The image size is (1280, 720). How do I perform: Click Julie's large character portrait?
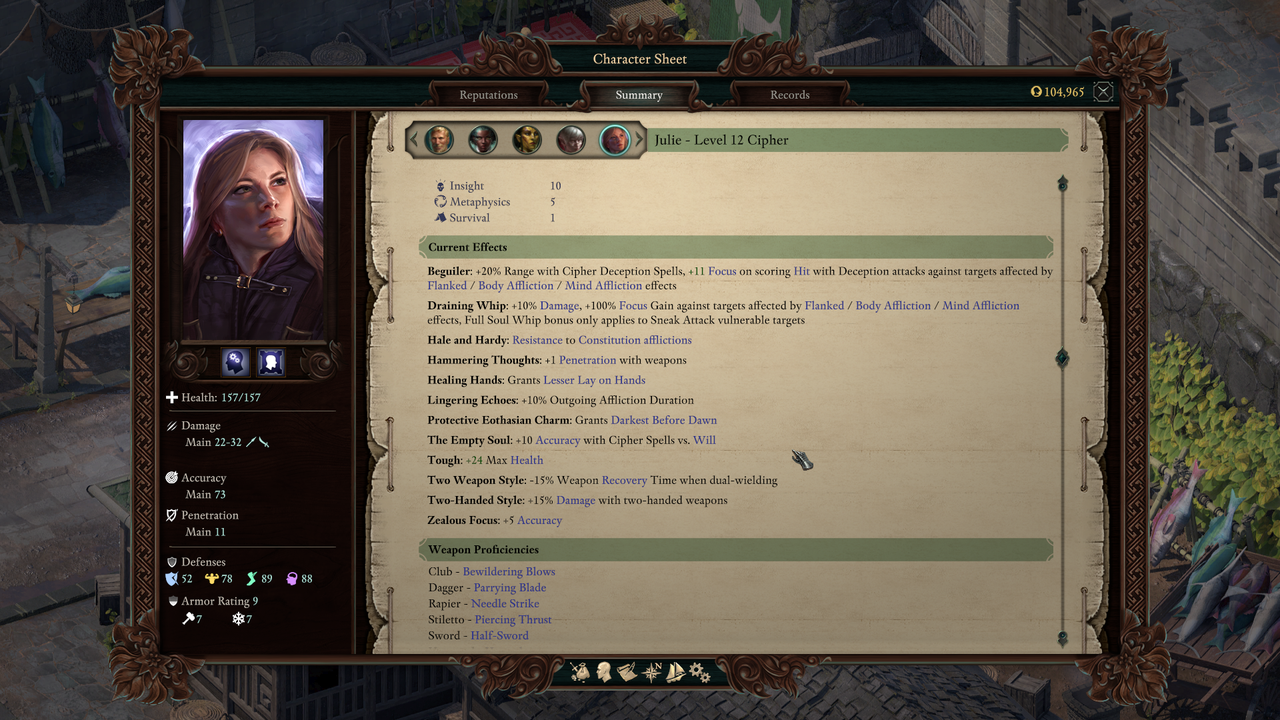point(253,230)
